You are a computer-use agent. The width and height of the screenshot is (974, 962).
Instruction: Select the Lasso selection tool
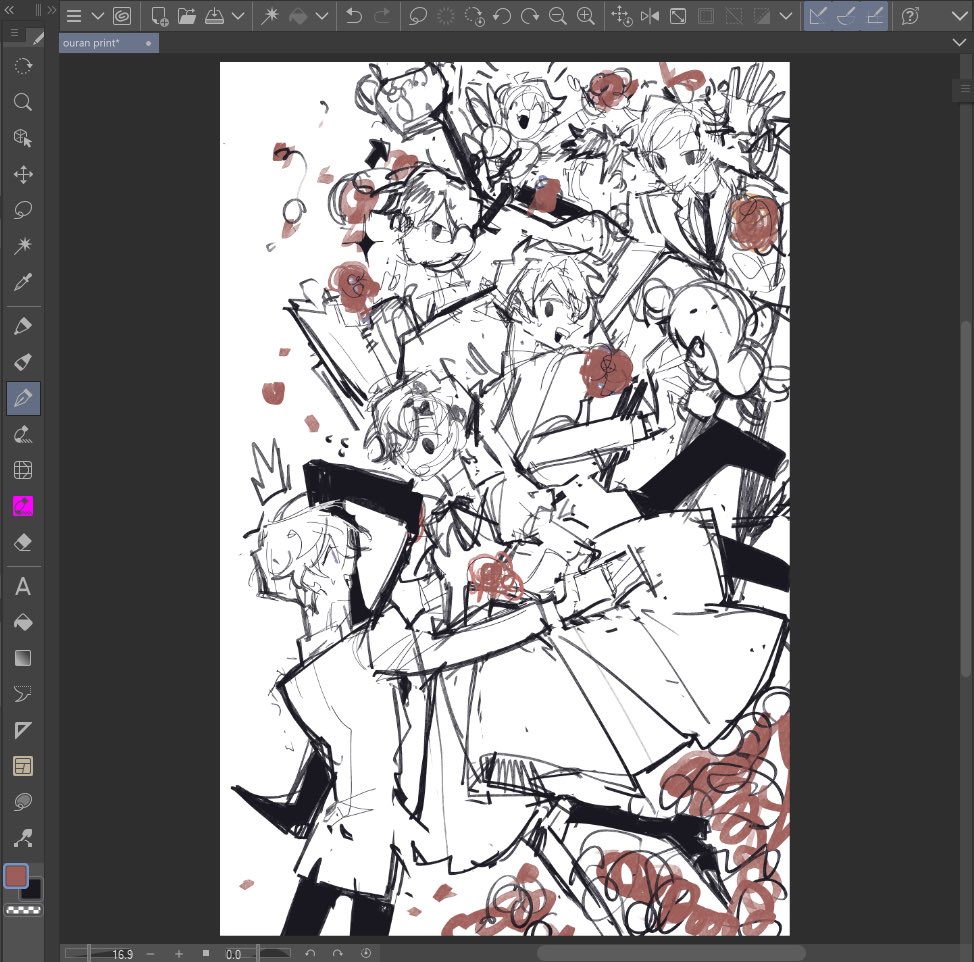coord(23,210)
